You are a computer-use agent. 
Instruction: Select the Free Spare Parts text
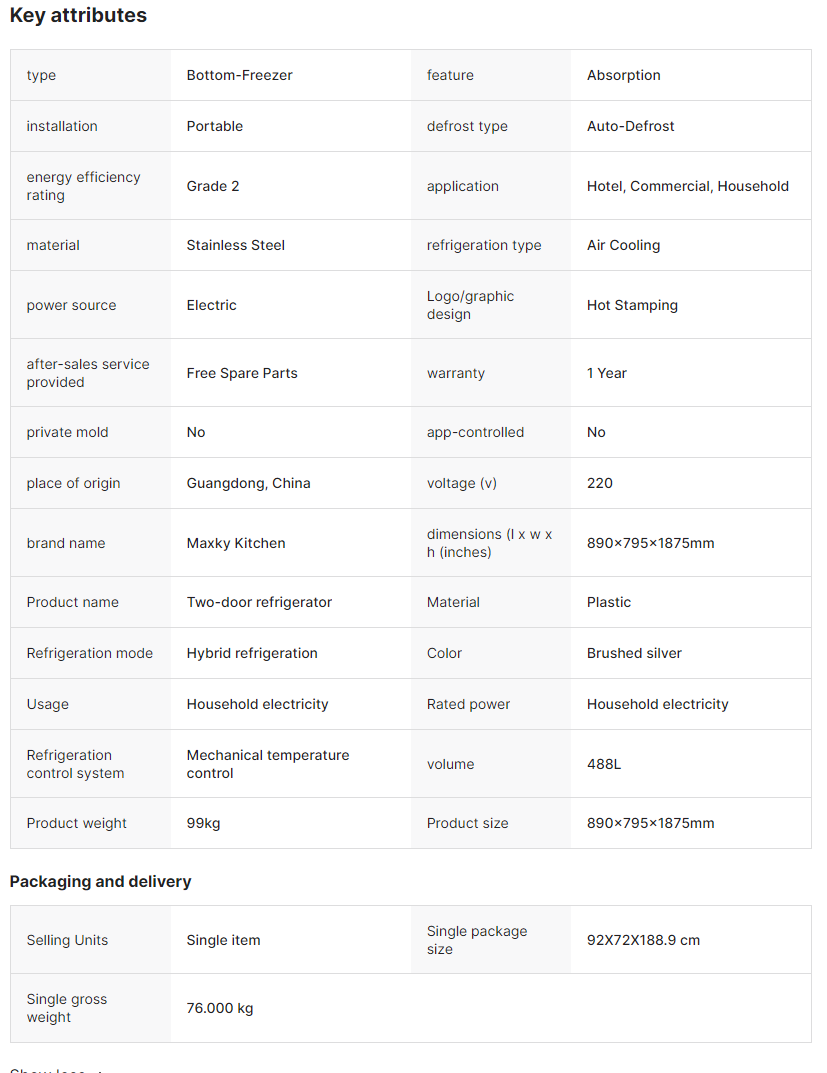[242, 373]
